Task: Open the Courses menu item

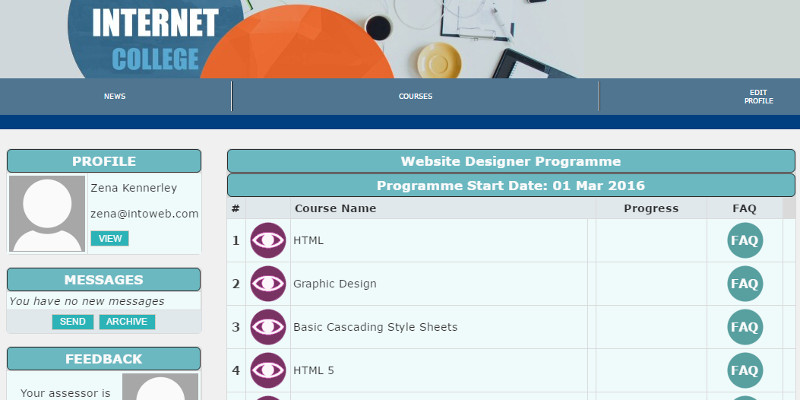Action: (415, 96)
